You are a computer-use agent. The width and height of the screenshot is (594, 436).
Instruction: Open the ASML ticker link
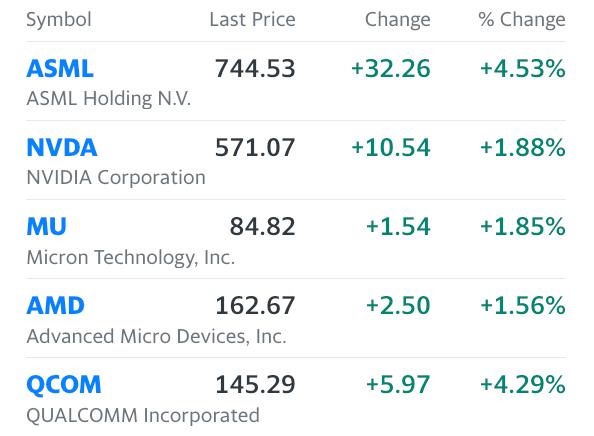coord(60,69)
